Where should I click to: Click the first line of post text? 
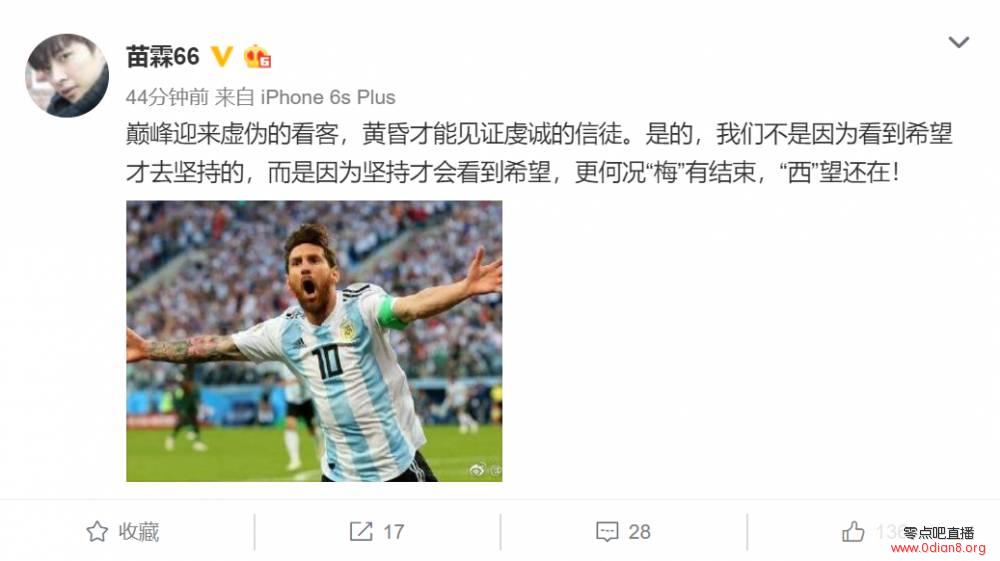539,134
